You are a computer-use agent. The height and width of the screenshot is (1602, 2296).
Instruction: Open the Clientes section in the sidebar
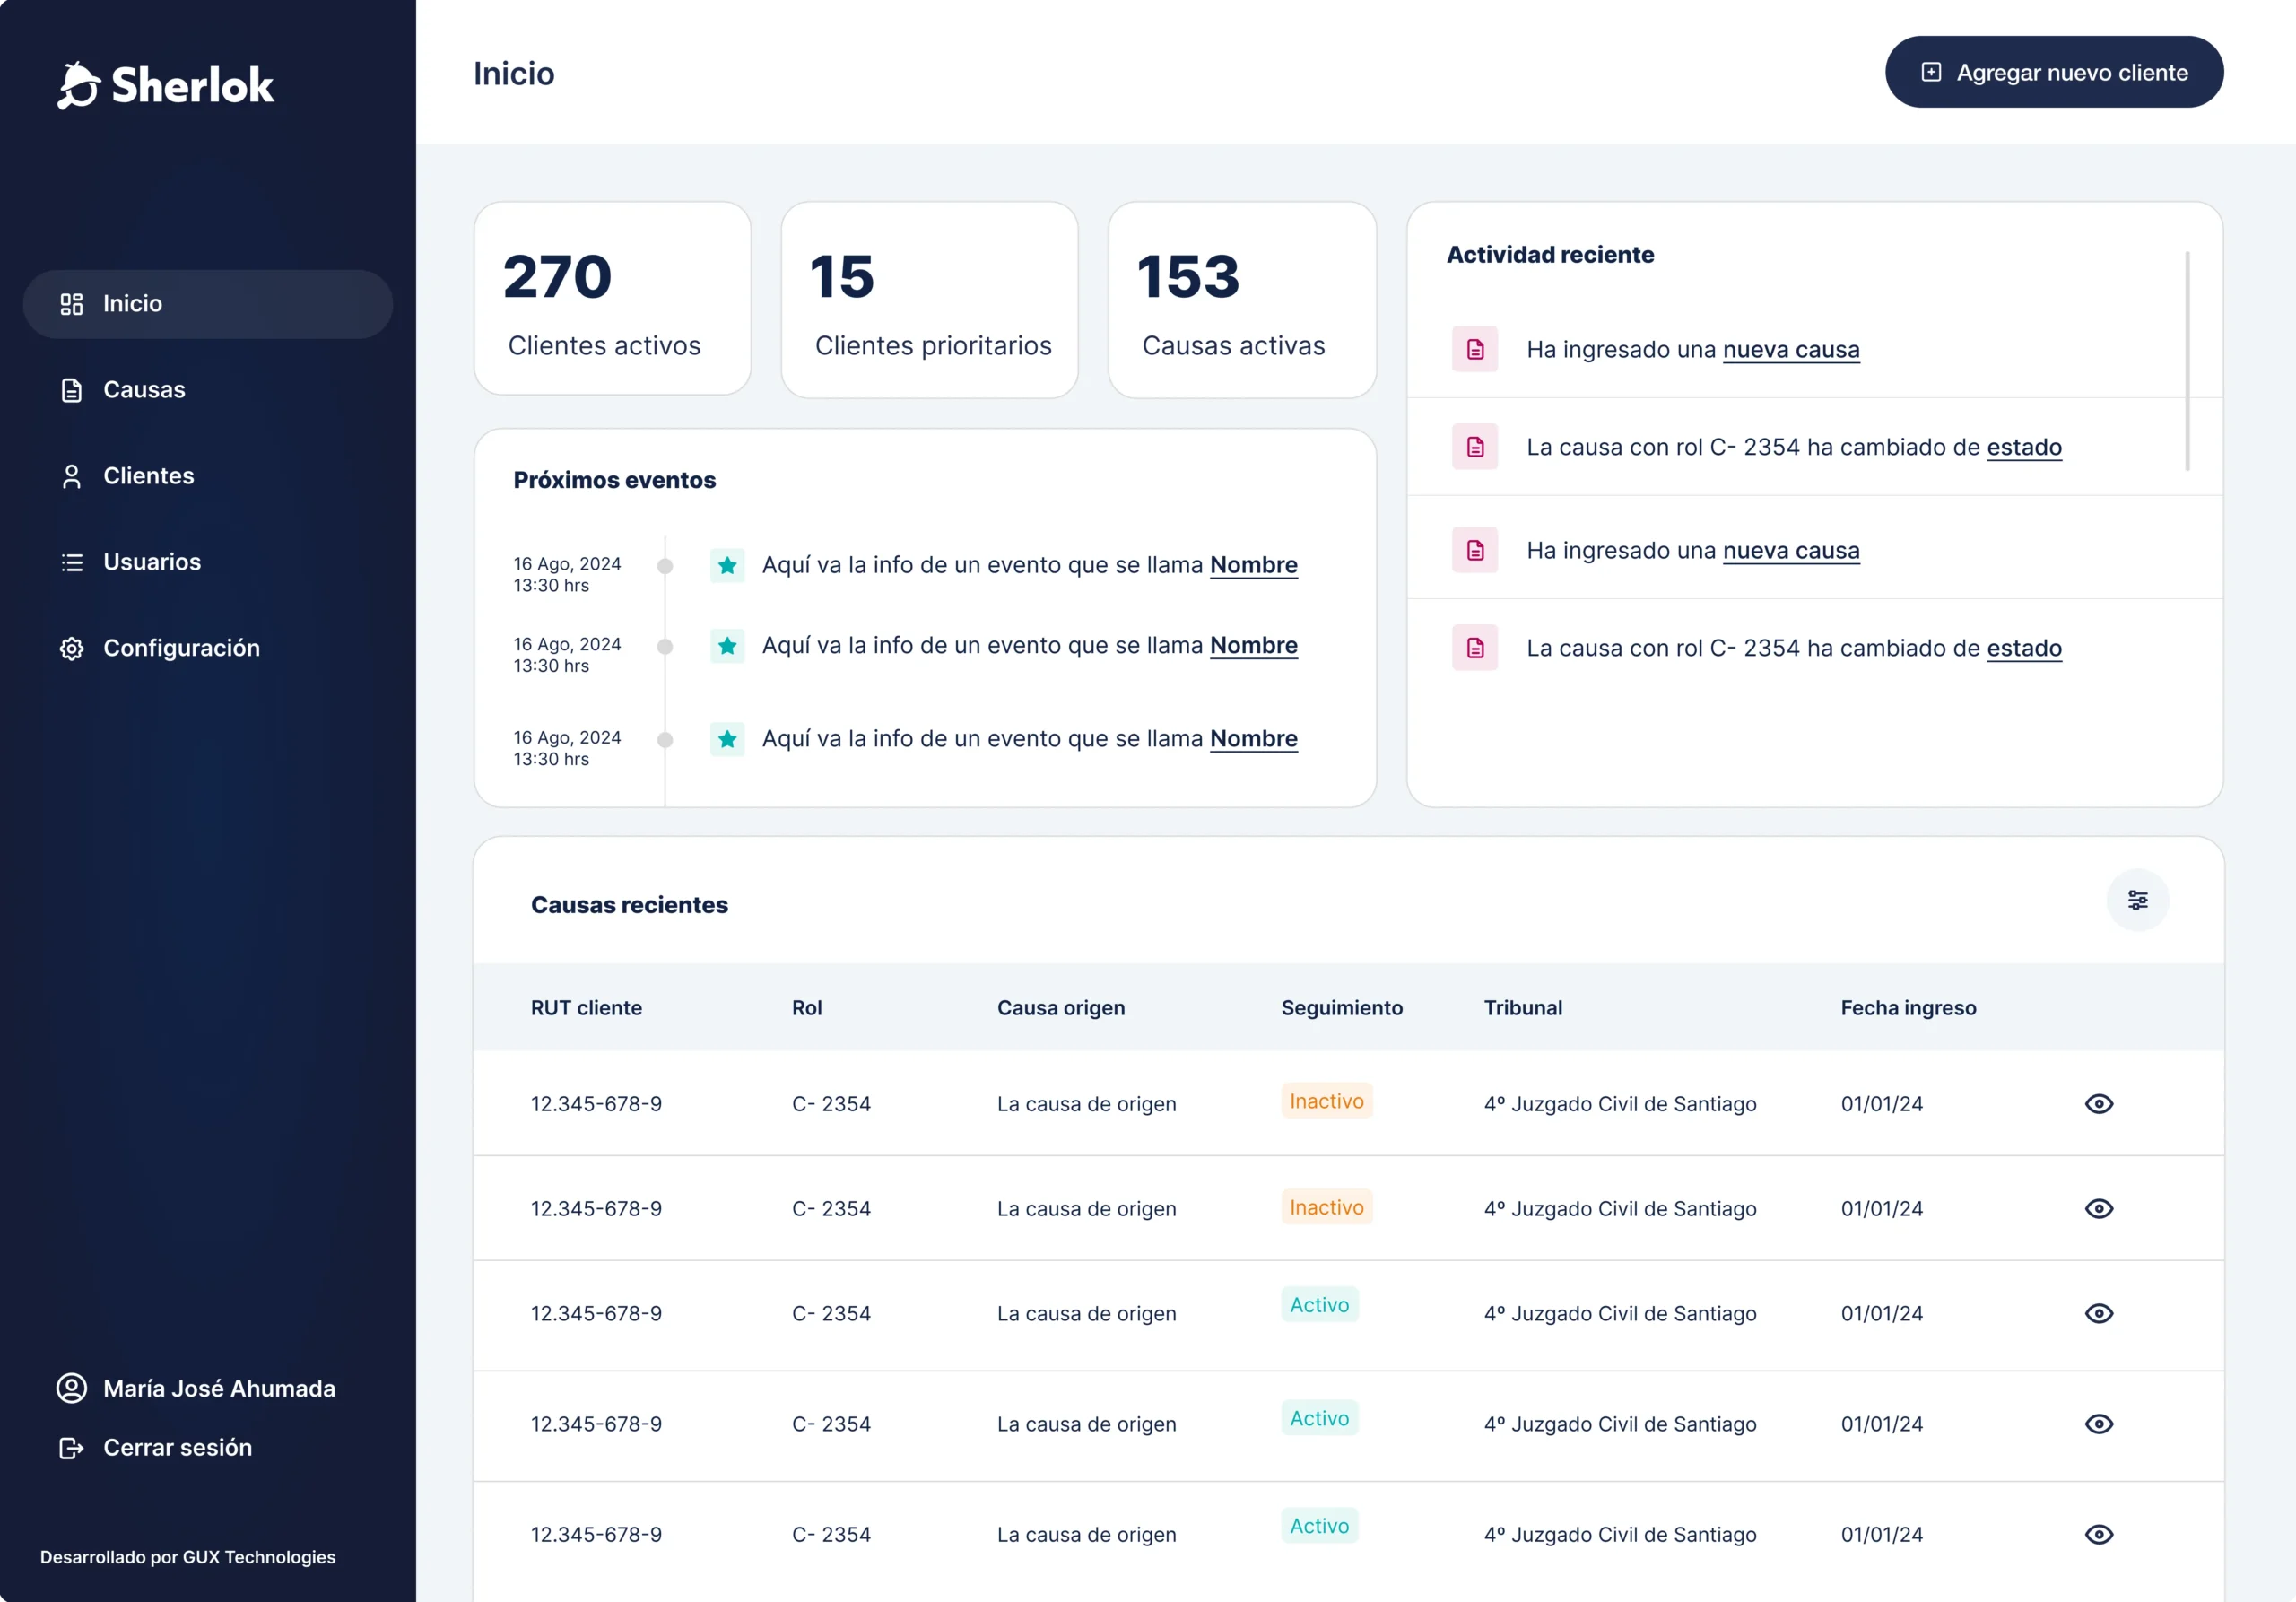pyautogui.click(x=148, y=476)
